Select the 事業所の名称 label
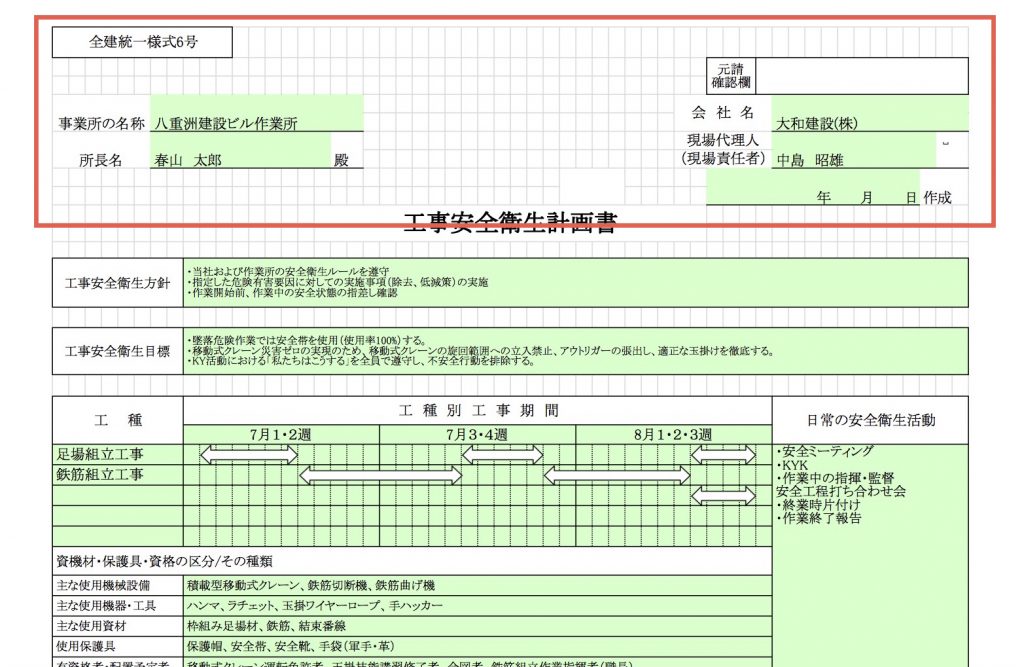This screenshot has width=1024, height=667. 101,123
